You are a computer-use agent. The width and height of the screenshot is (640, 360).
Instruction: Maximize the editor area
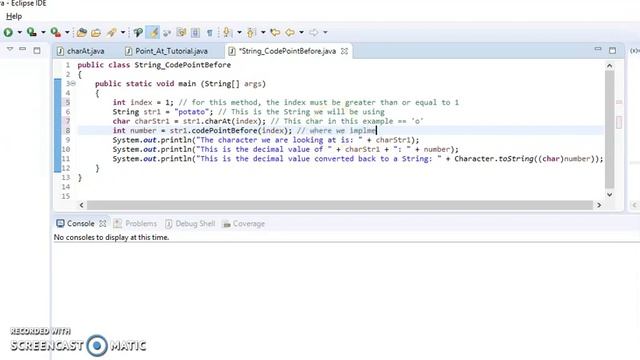(612, 50)
